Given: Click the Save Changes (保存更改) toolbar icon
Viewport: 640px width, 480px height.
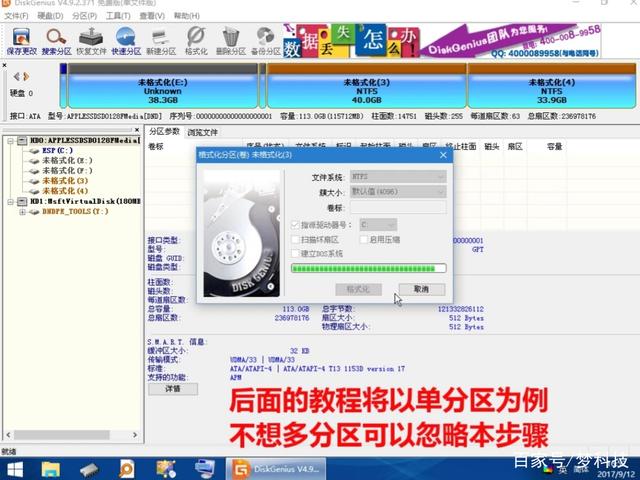Looking at the screenshot, I should click(x=21, y=41).
